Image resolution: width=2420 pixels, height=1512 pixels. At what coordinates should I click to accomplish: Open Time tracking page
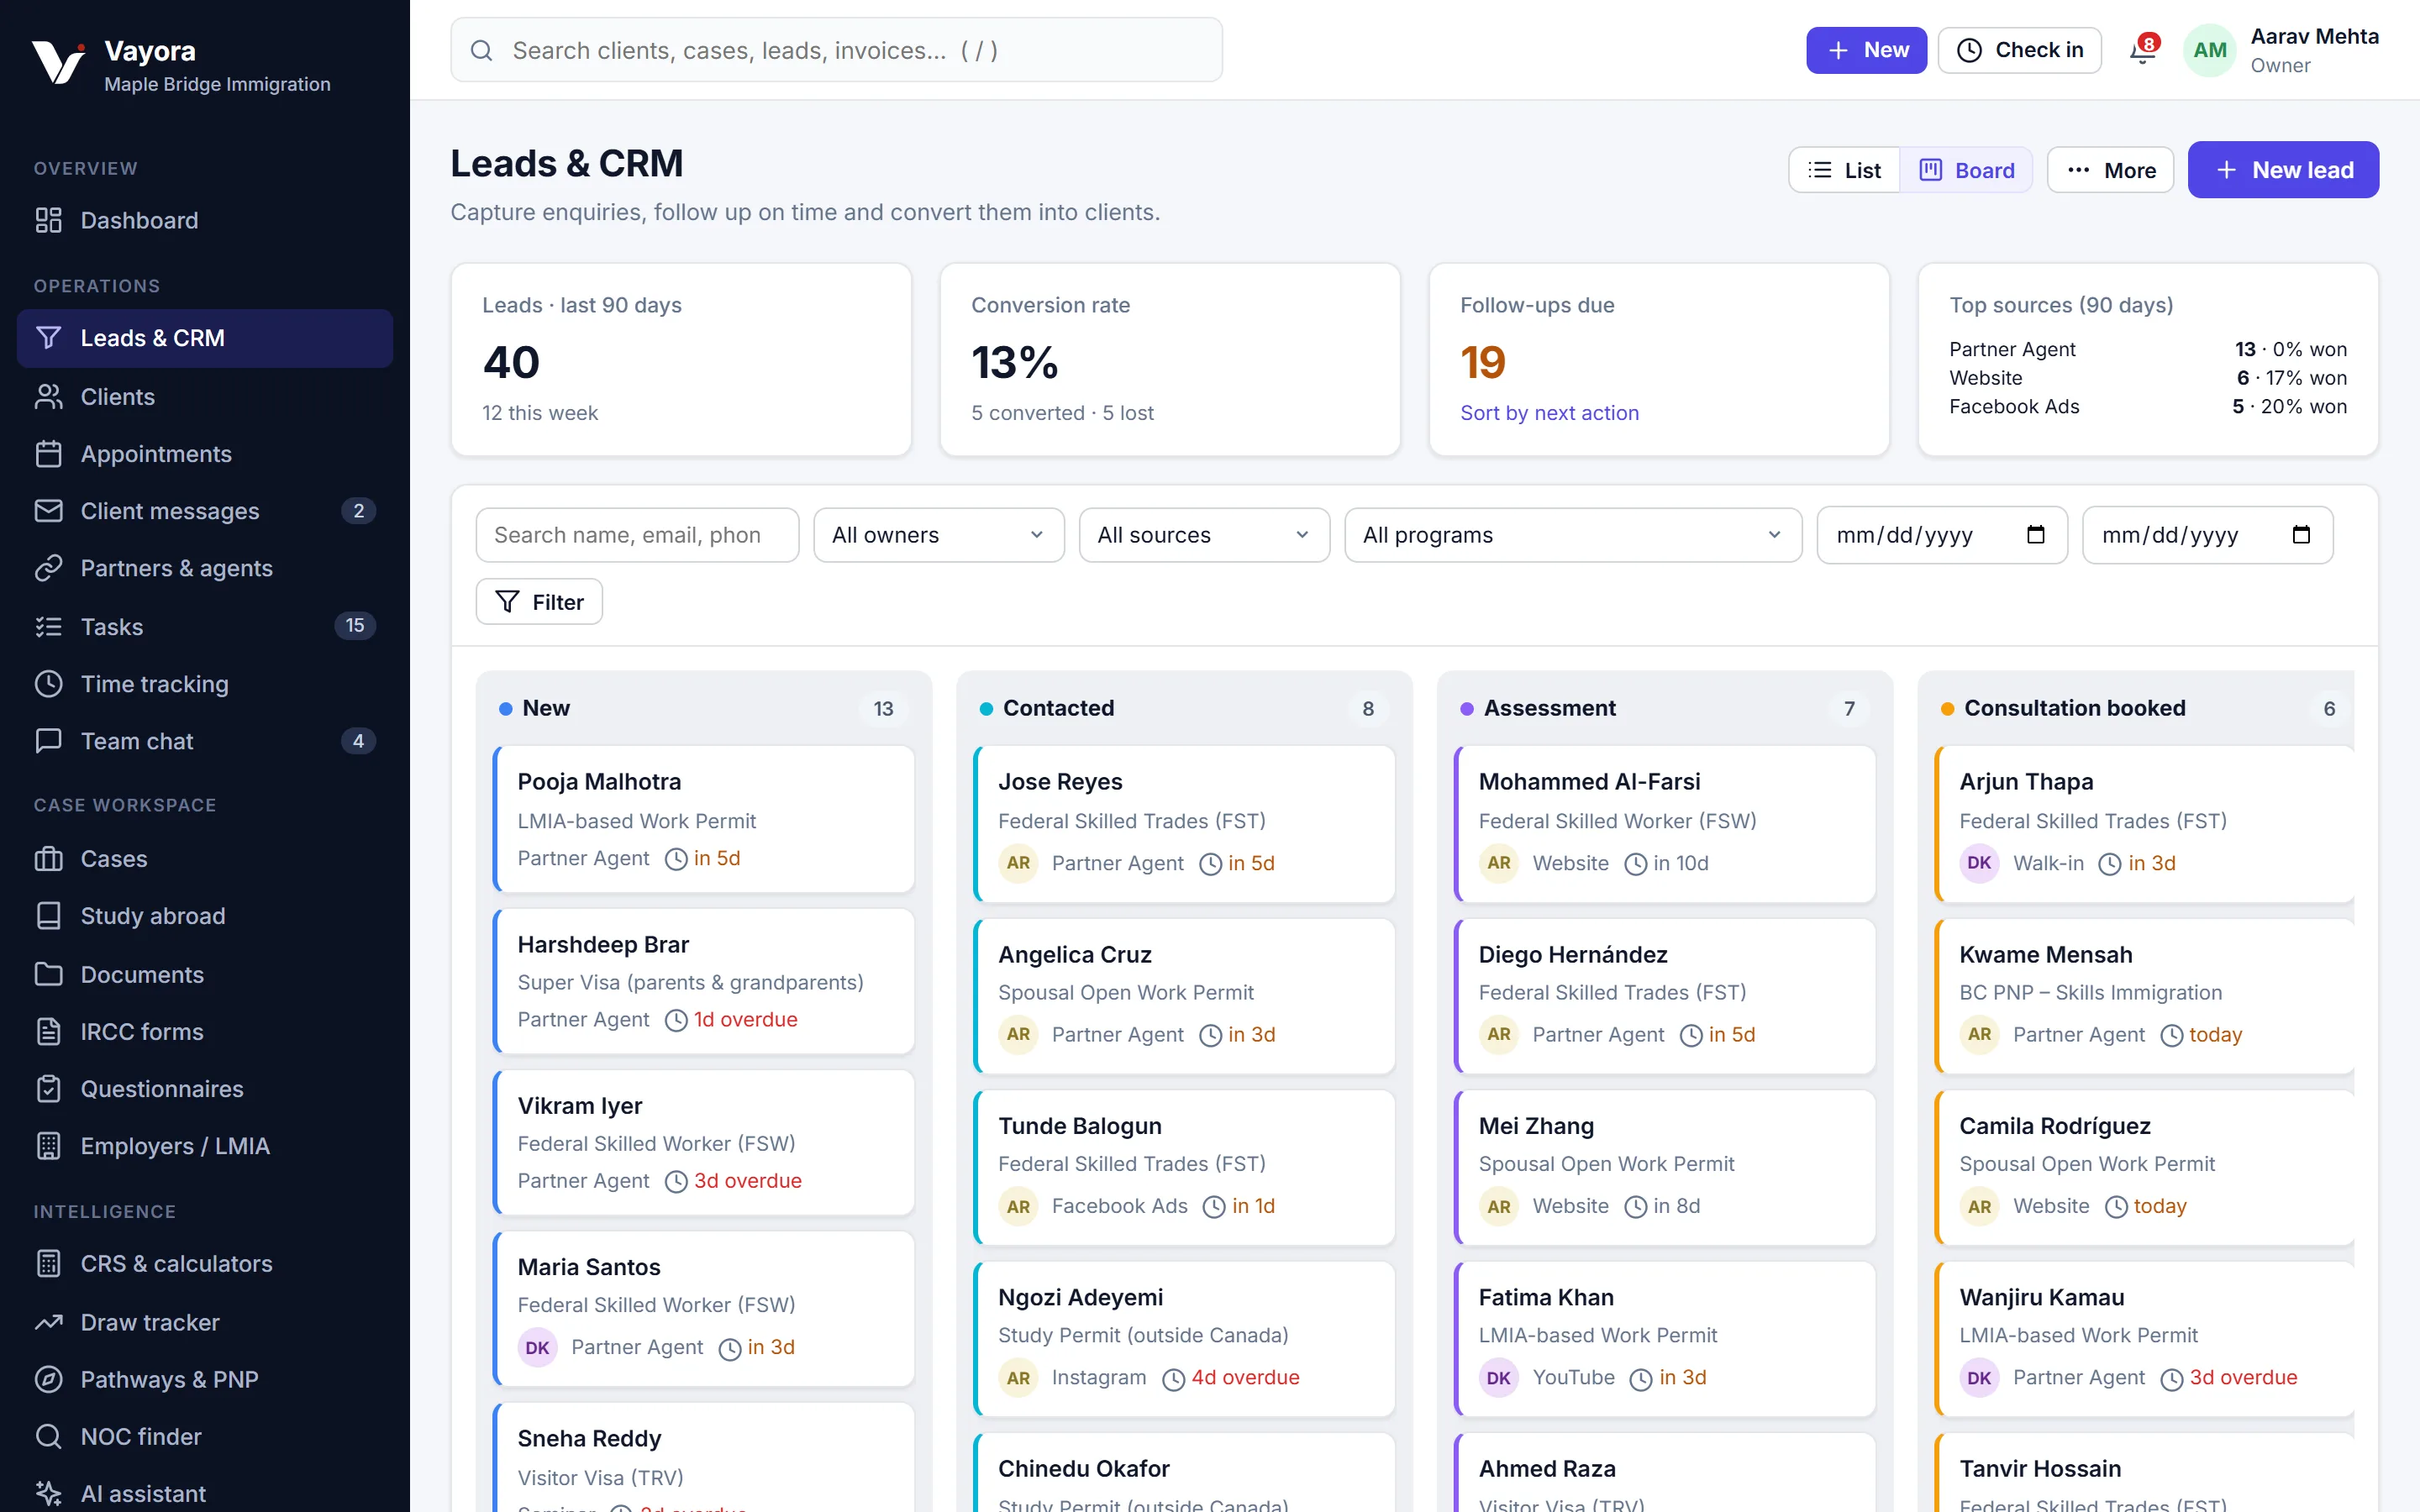click(x=205, y=684)
